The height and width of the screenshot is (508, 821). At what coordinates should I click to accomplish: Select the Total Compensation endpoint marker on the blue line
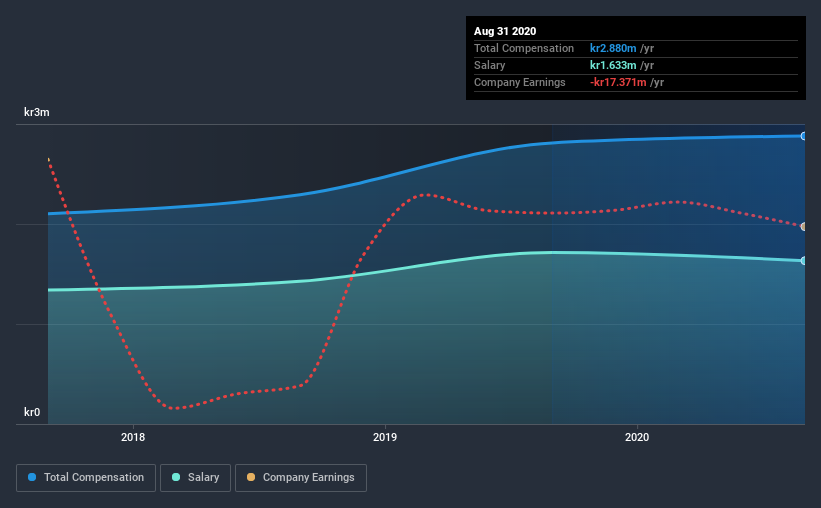pyautogui.click(x=803, y=136)
